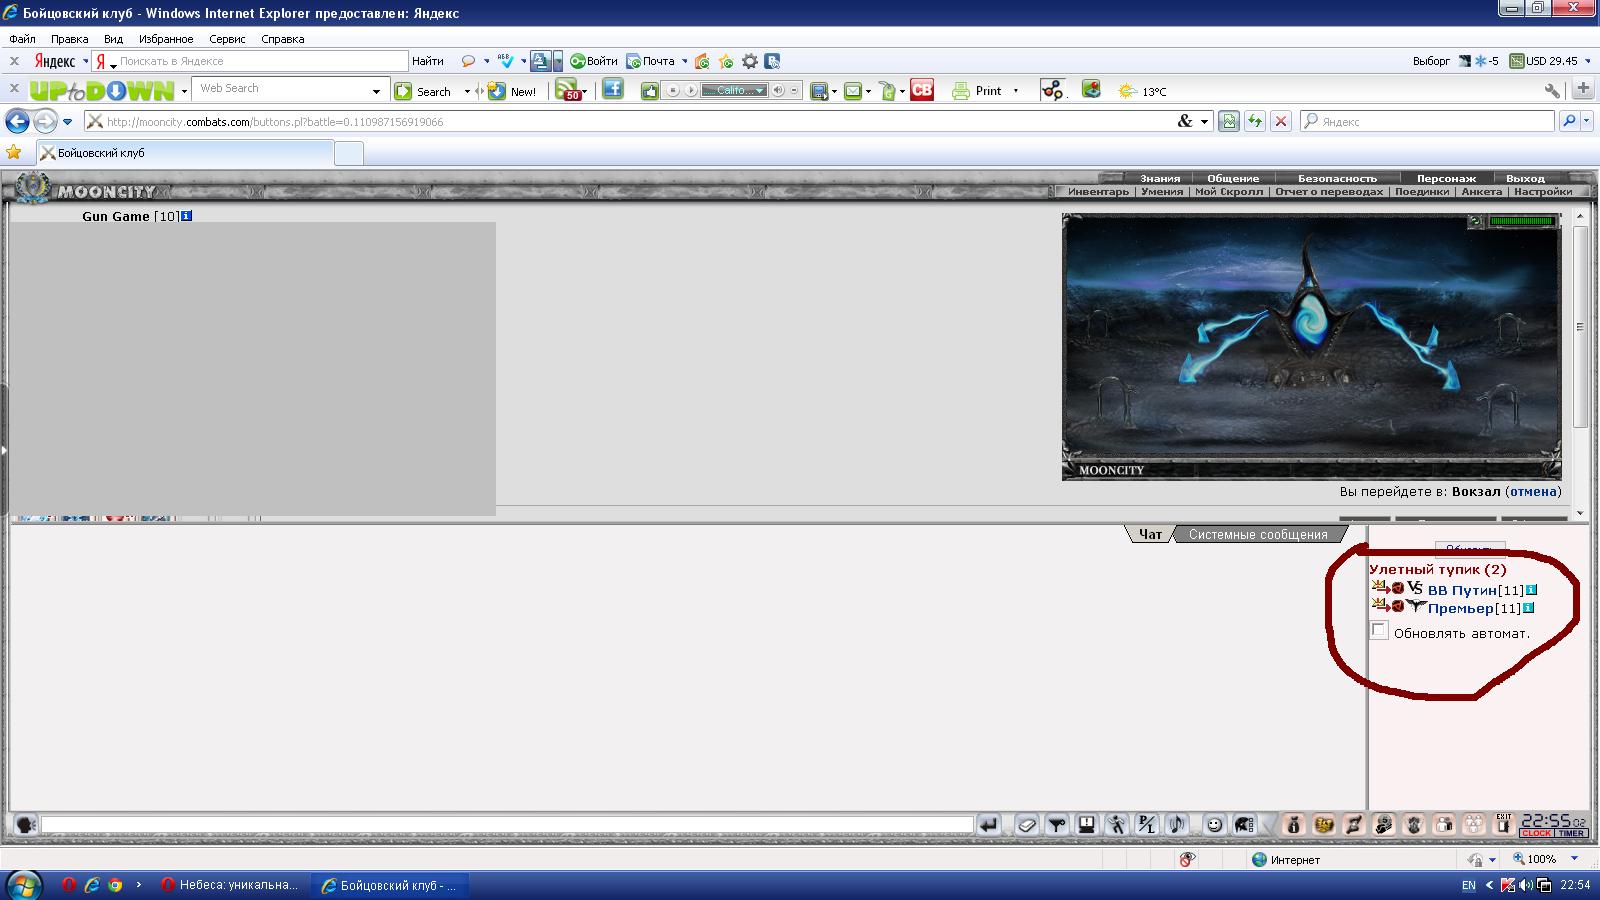Screen dimensions: 1600x900
Task: Open player Премьер name link
Action: 1460,608
